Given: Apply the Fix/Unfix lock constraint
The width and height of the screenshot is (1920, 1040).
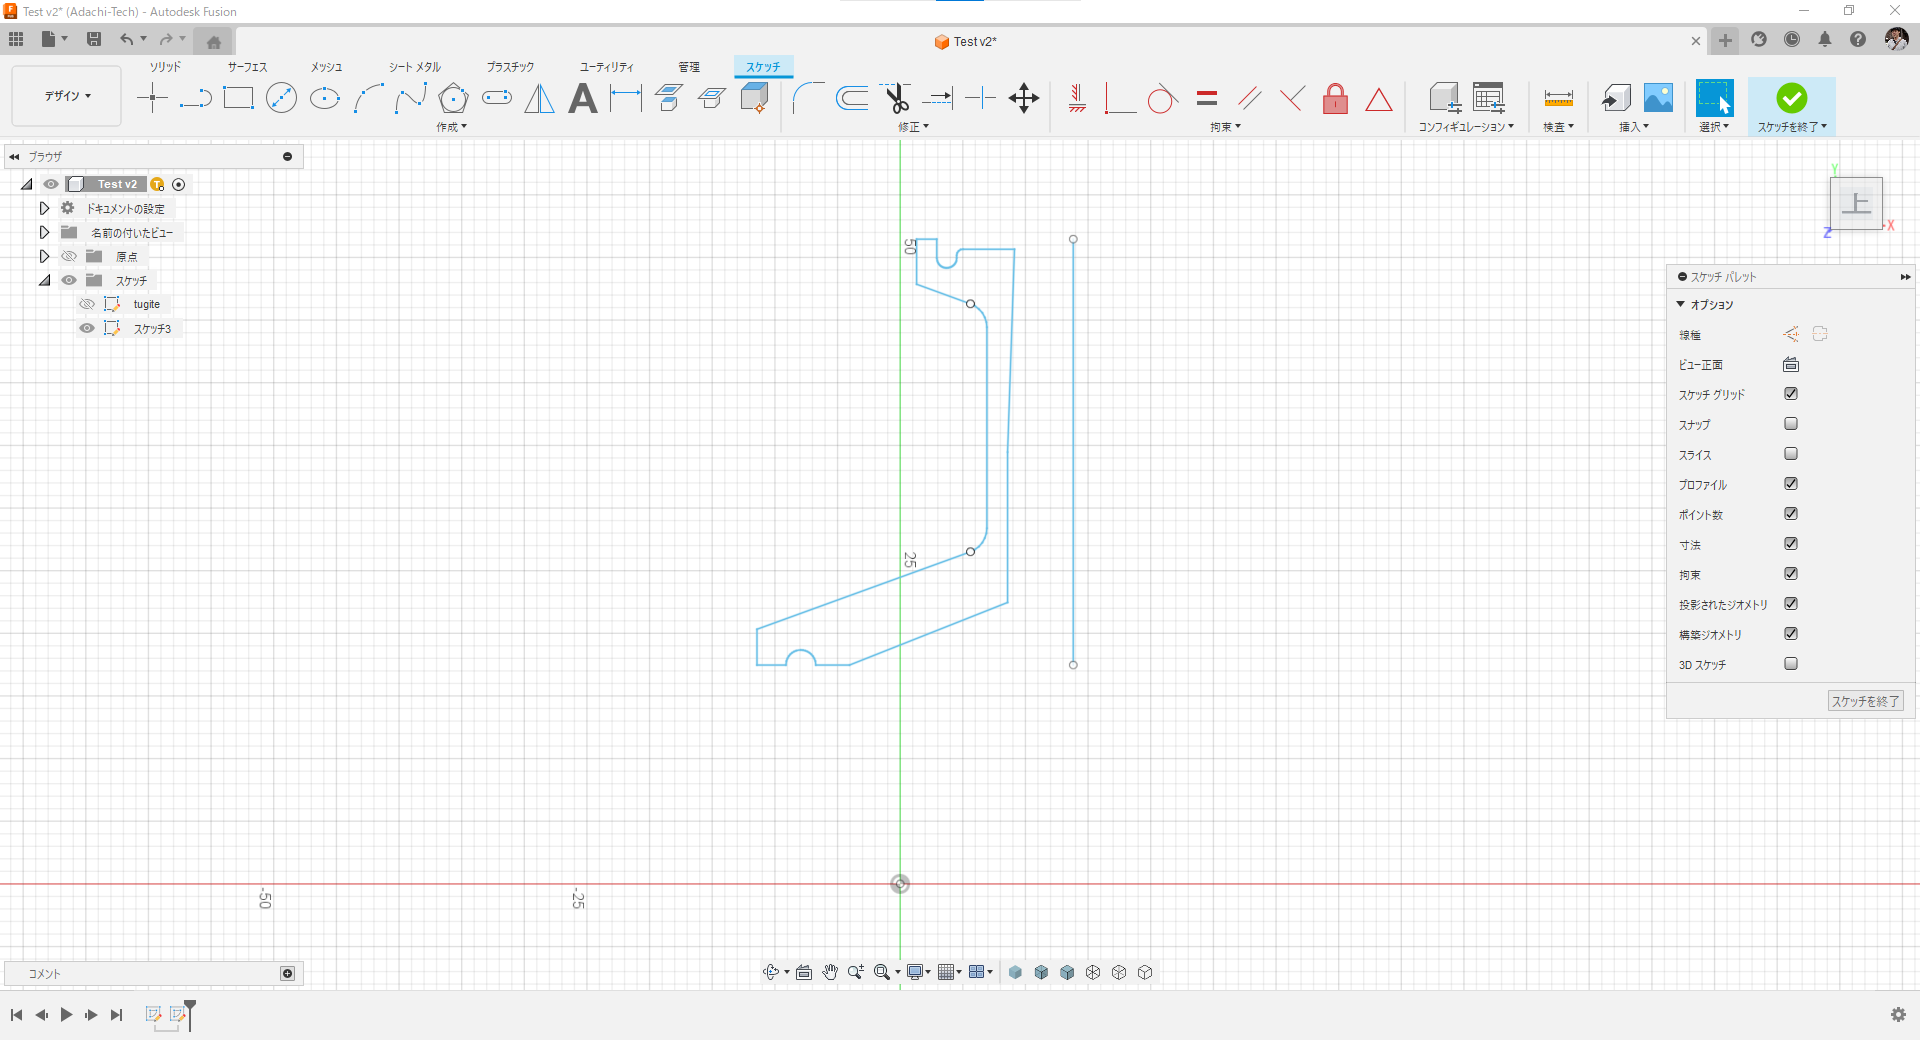Looking at the screenshot, I should pos(1335,98).
